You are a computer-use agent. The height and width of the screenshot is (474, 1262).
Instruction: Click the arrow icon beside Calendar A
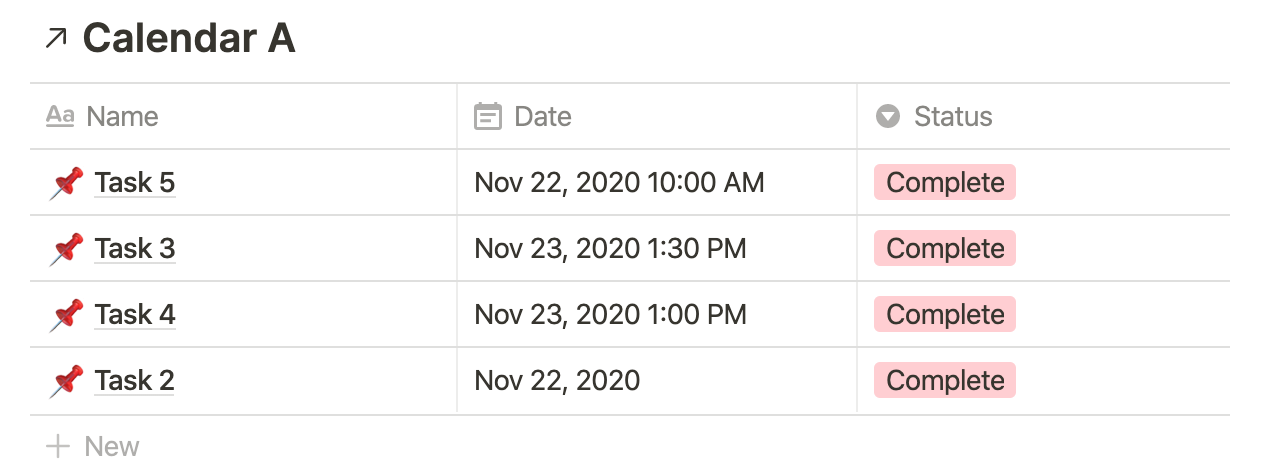(x=57, y=39)
